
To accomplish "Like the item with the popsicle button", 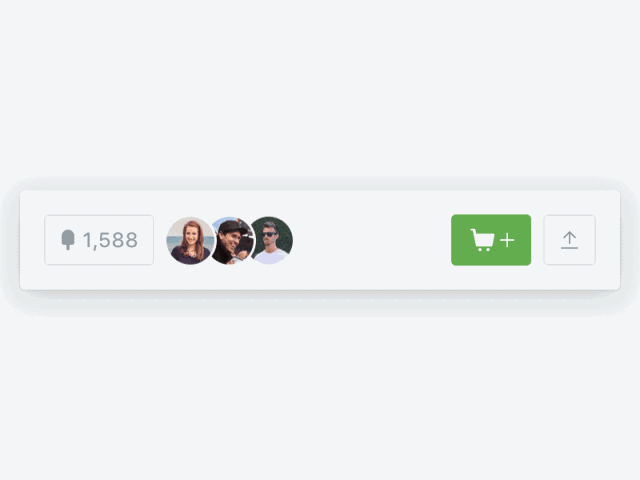I will (99, 240).
